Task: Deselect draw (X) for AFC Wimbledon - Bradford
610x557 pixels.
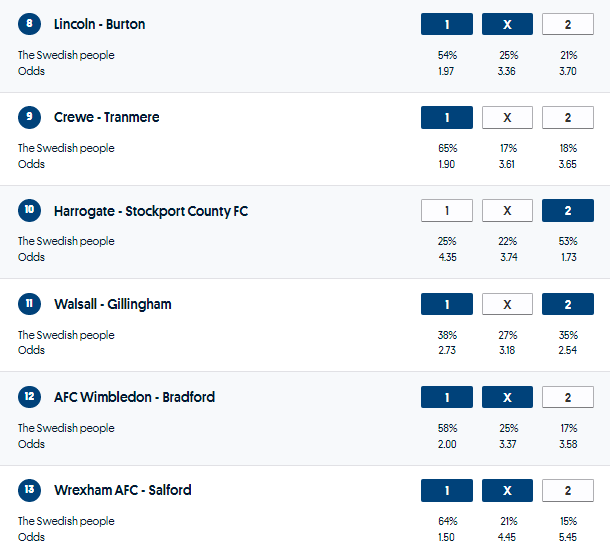Action: point(507,397)
